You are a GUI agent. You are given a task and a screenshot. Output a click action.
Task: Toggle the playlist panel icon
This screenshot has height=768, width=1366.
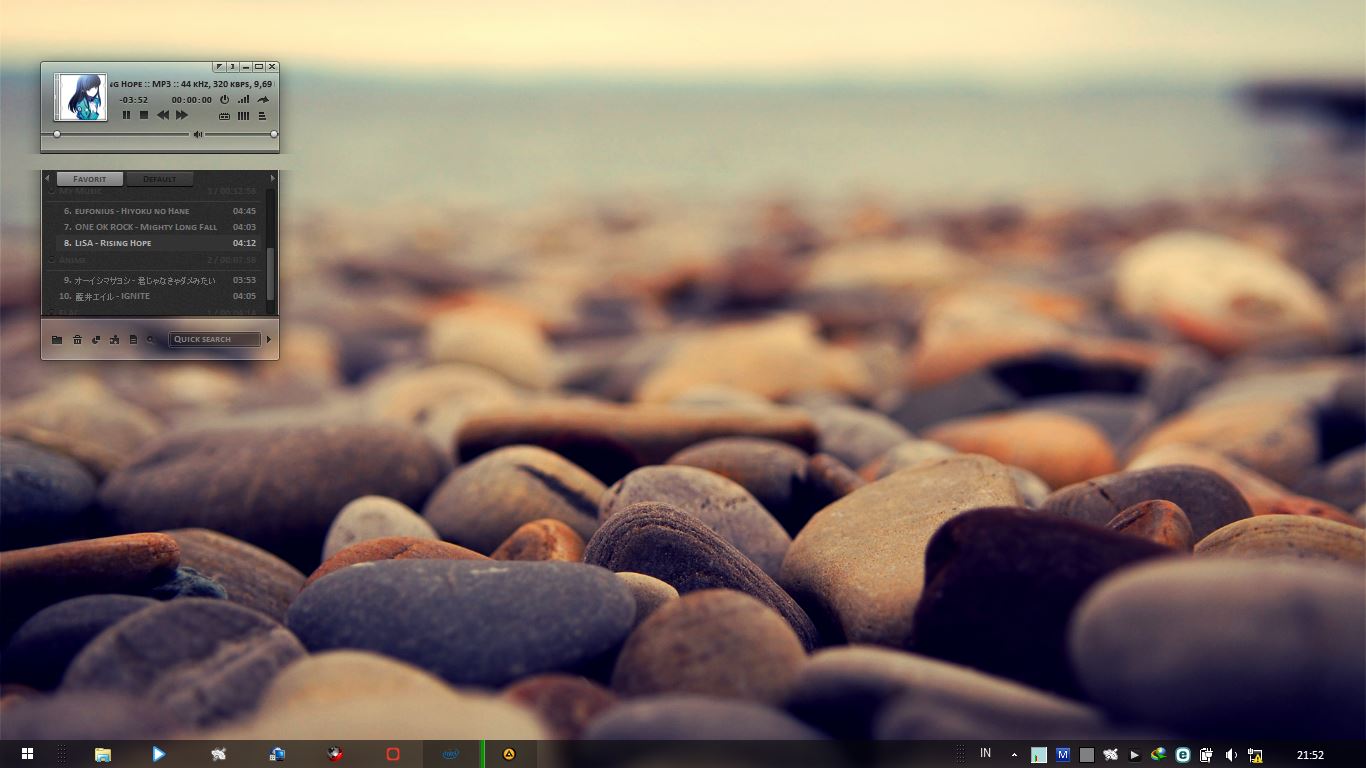262,116
